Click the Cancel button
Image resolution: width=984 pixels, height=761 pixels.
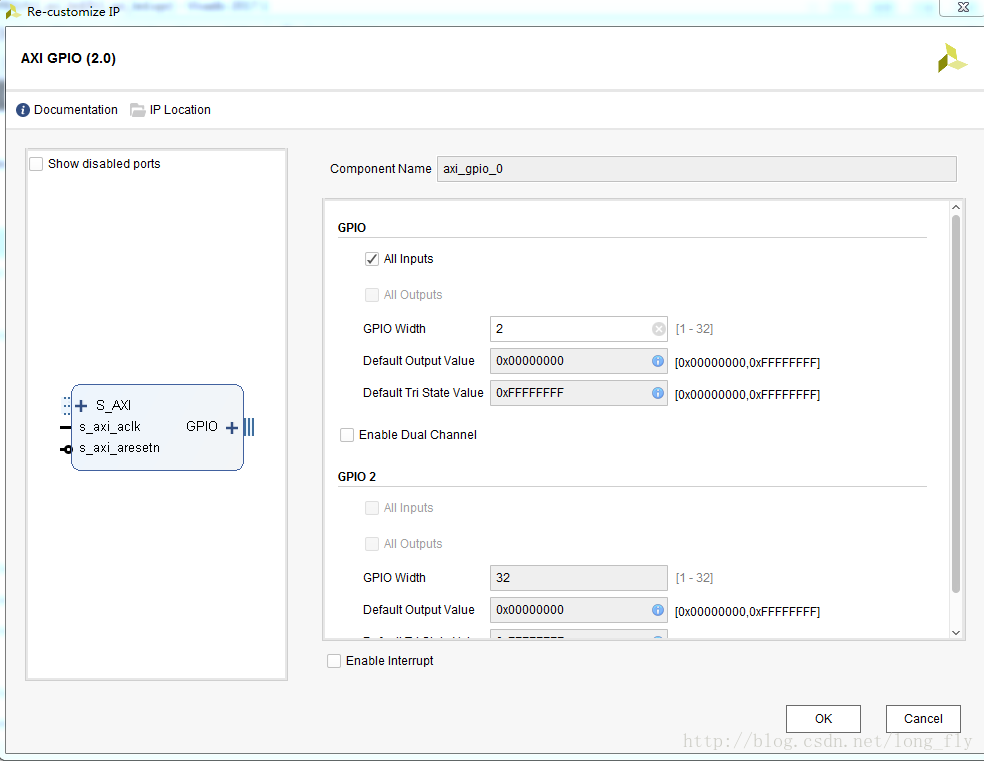pos(922,719)
